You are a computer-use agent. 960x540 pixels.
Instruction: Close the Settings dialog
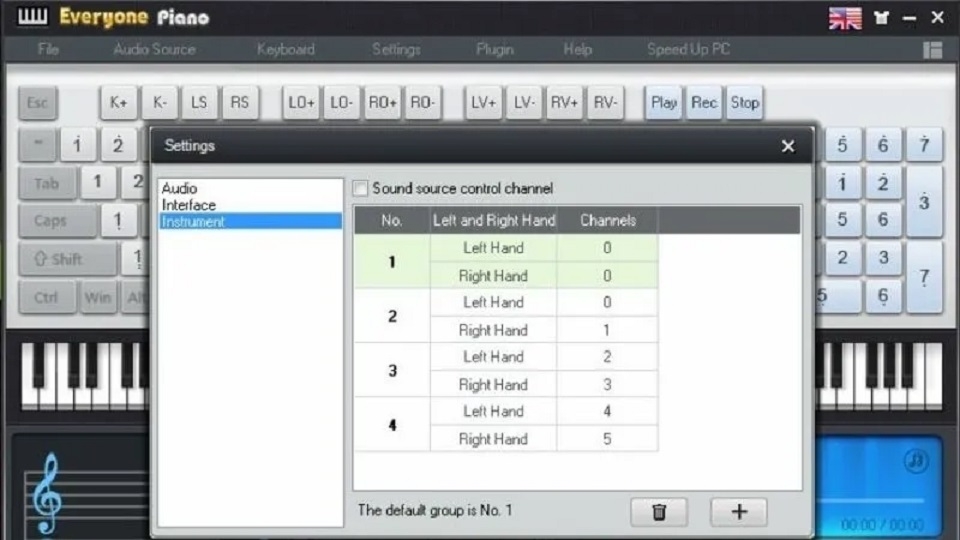[x=788, y=146]
